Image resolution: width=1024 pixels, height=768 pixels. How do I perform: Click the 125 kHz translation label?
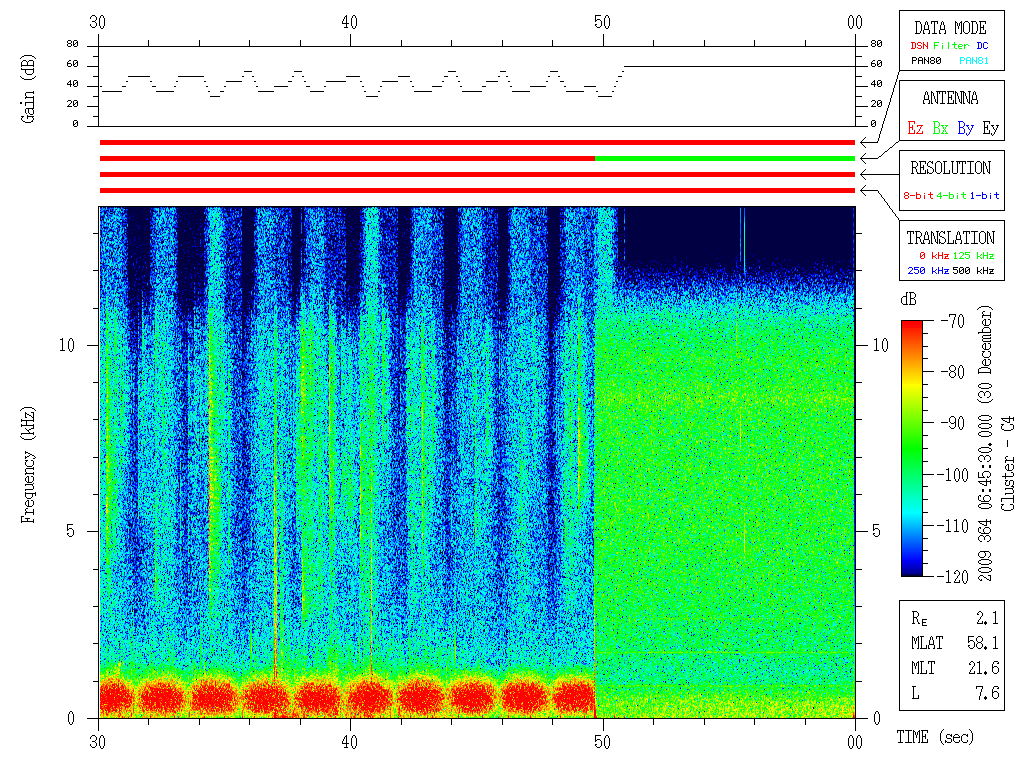coord(973,255)
